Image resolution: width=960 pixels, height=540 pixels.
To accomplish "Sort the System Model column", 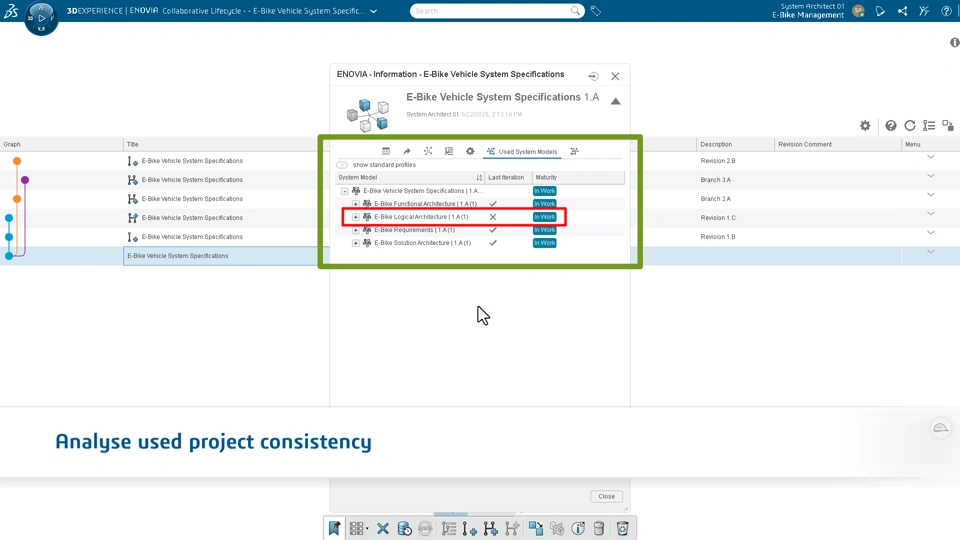I will click(479, 178).
